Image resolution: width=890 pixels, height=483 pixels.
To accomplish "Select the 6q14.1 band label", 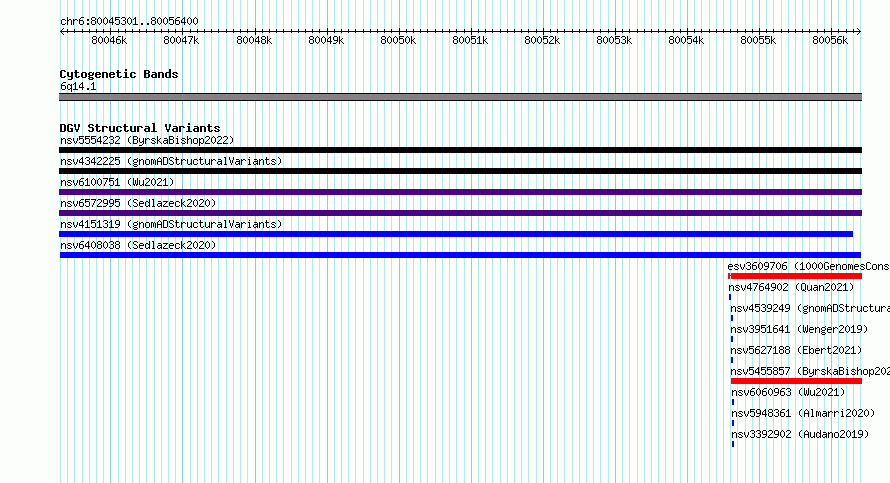I will (78, 86).
